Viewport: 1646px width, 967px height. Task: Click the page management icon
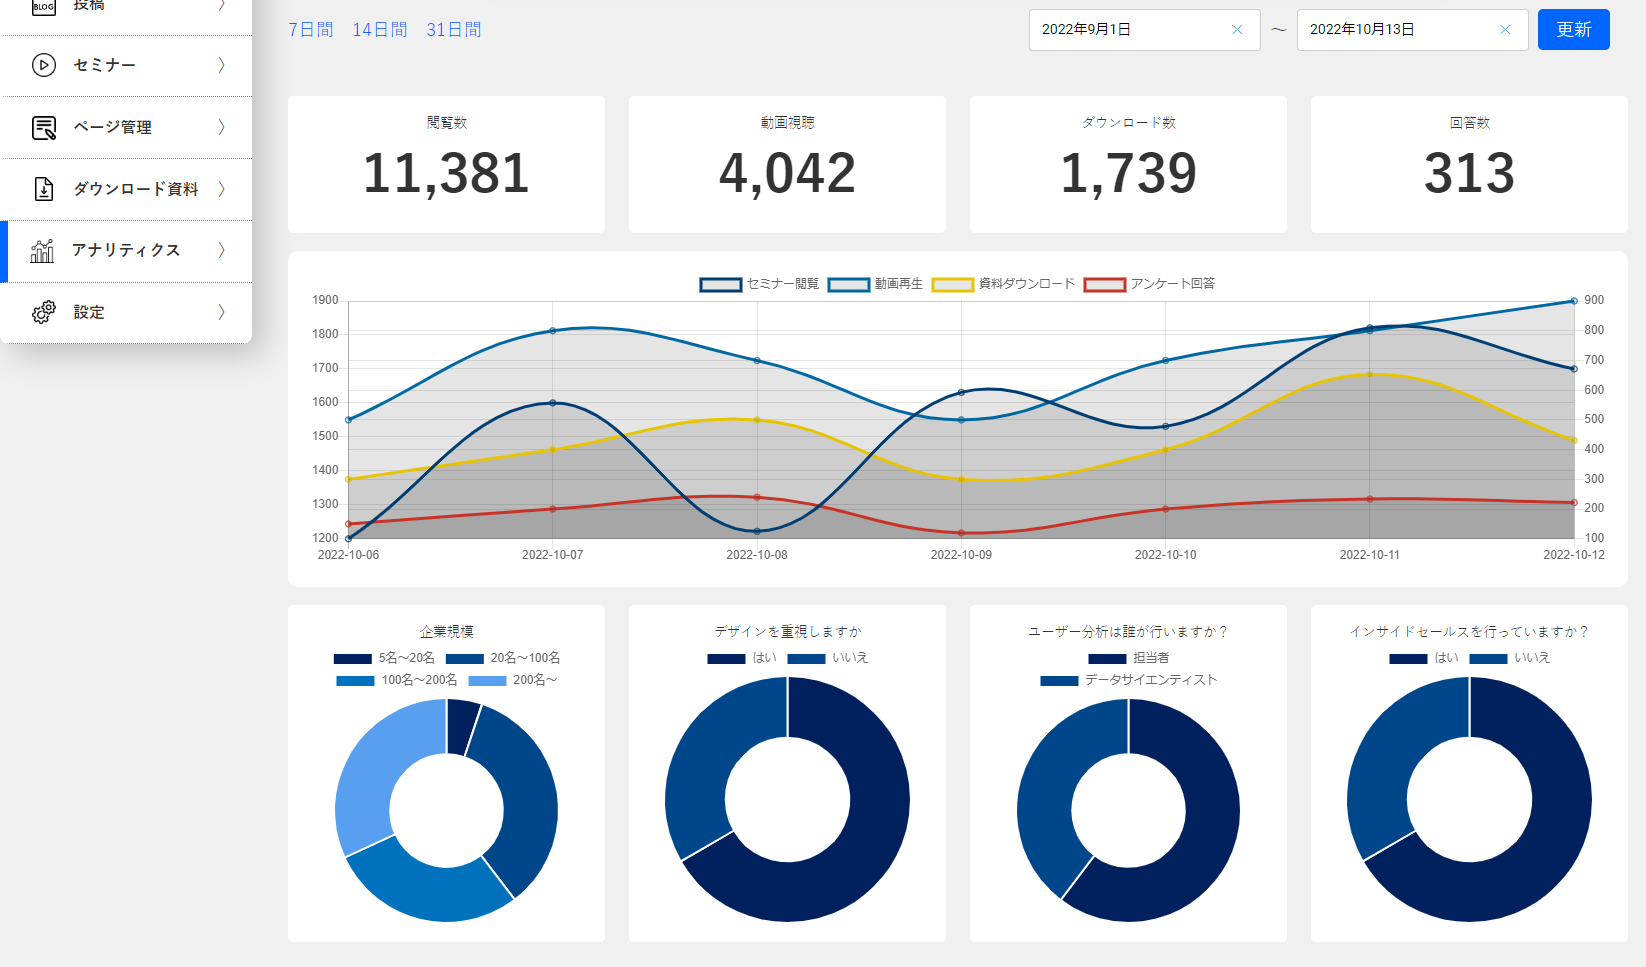44,127
